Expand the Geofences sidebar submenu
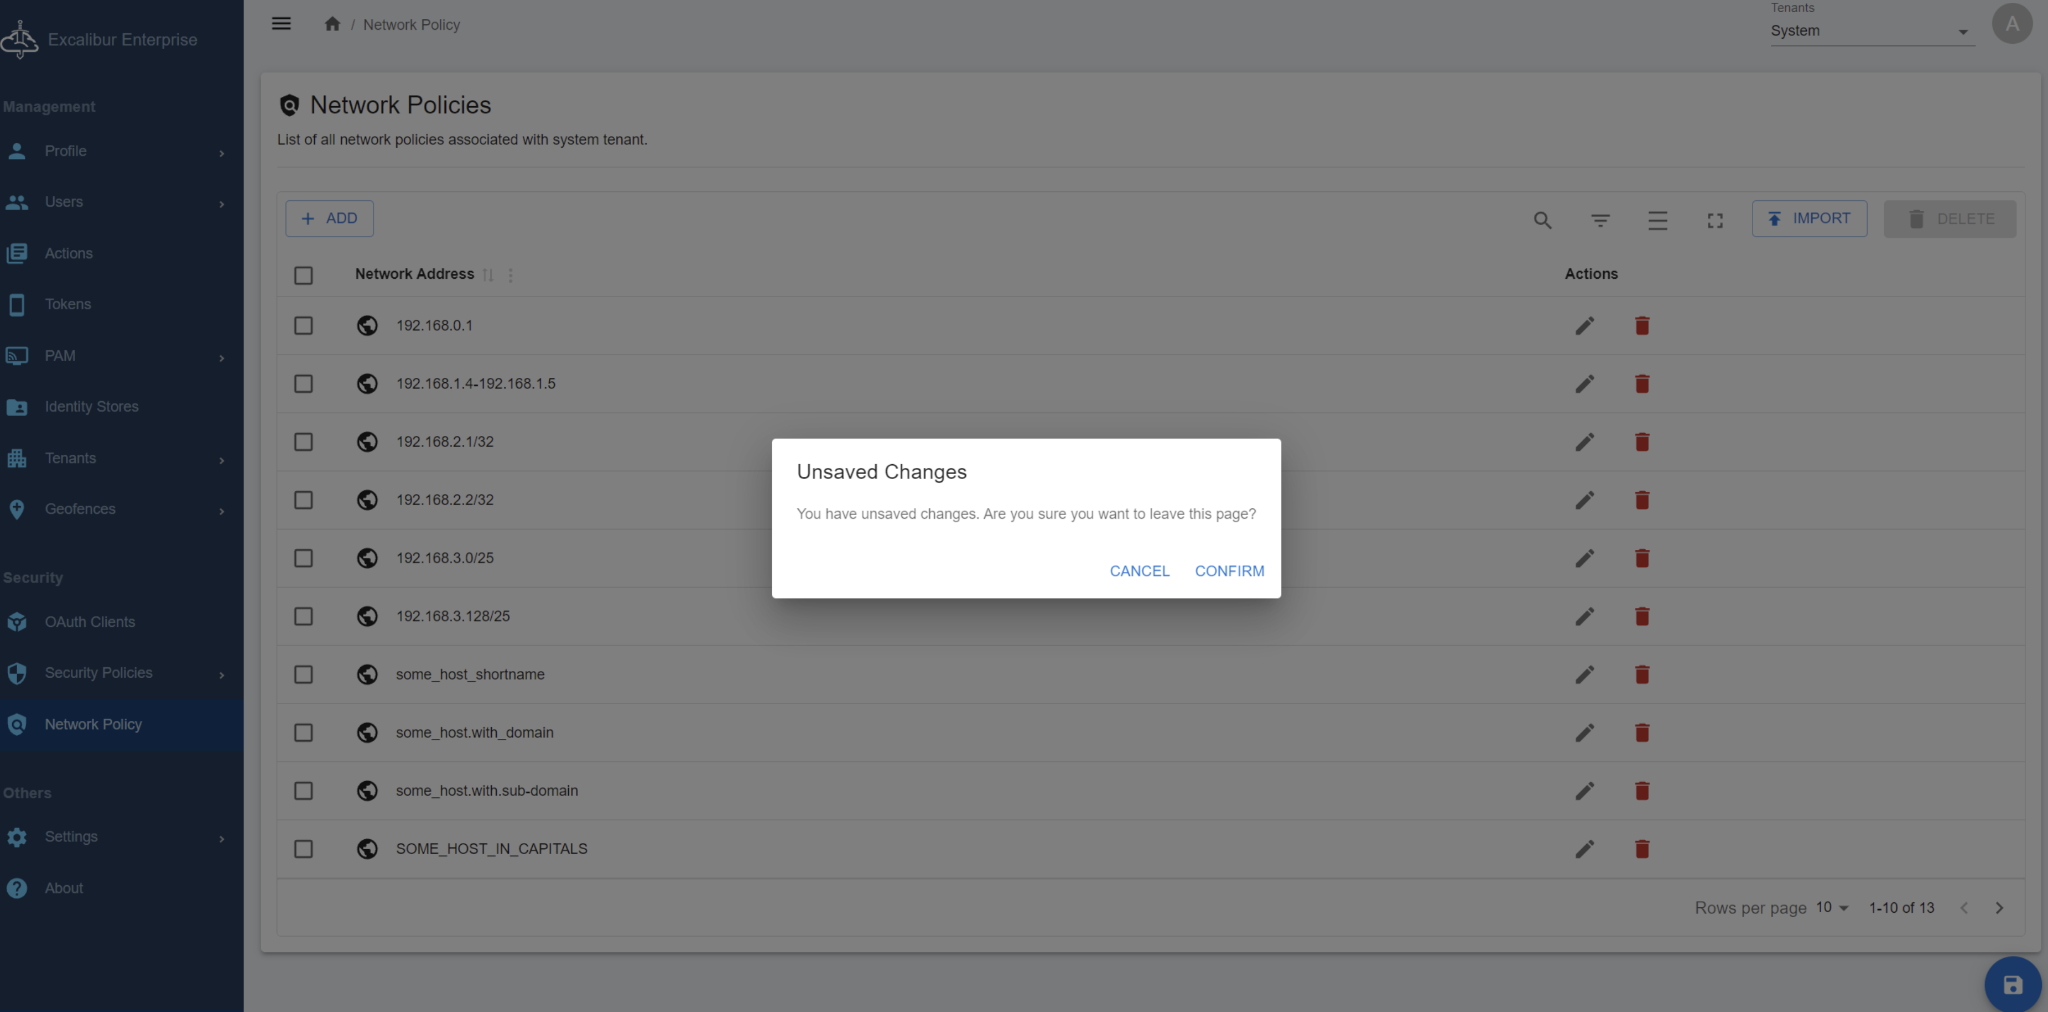The width and height of the screenshot is (2048, 1012). click(221, 511)
